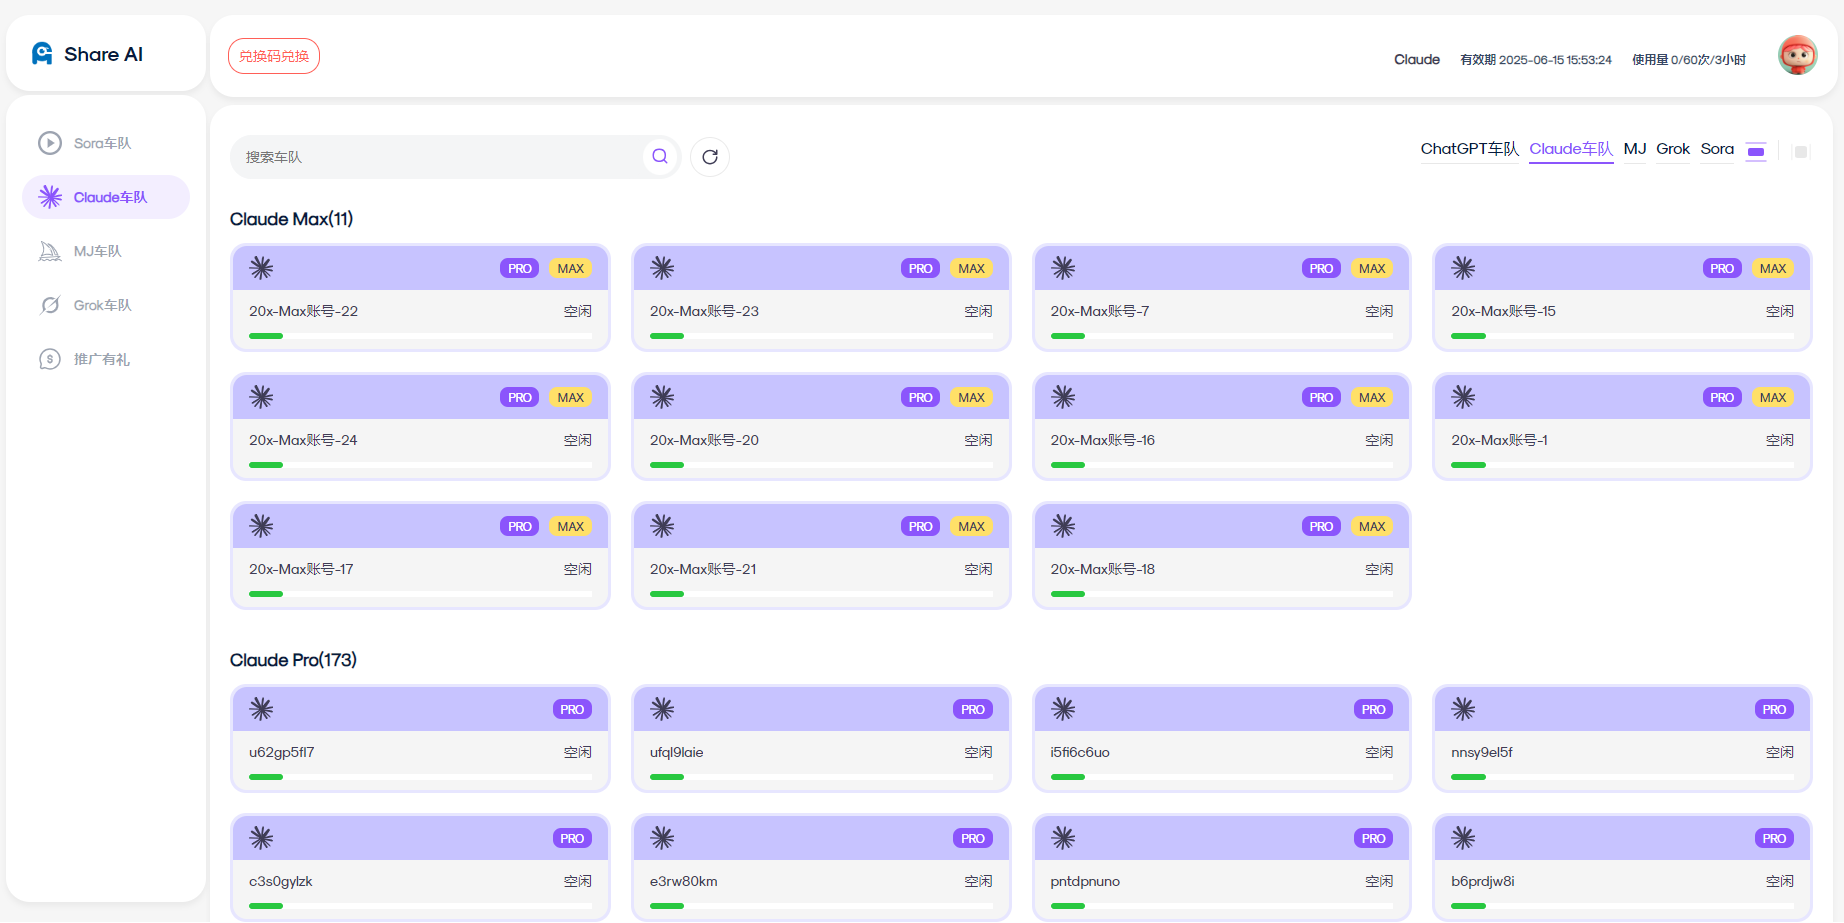This screenshot has width=1844, height=923.
Task: Open the pntdpnuno account name
Action: (x=1085, y=881)
